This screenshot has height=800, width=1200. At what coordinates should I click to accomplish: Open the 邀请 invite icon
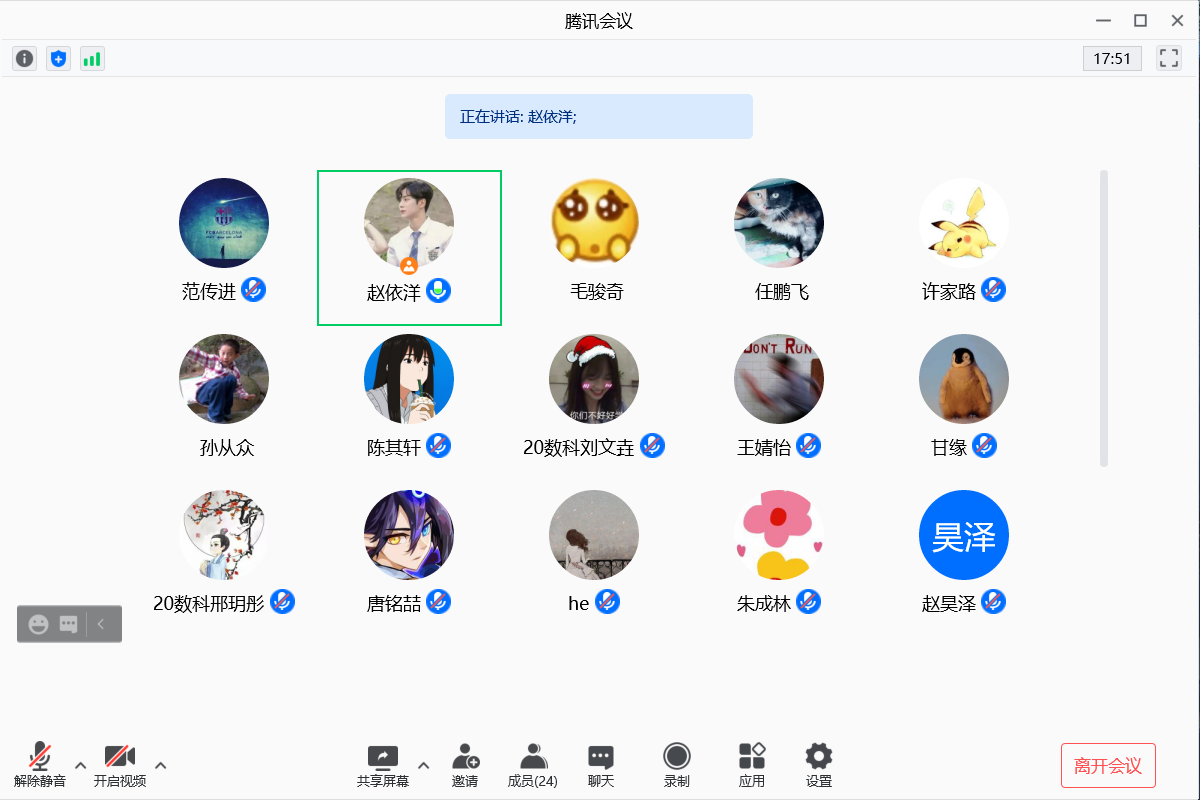[465, 765]
